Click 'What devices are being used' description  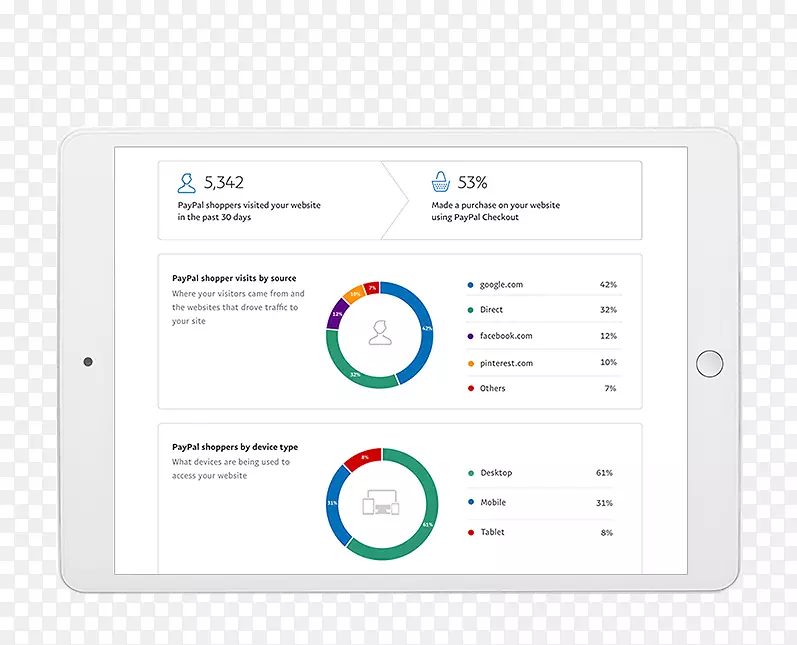point(231,469)
